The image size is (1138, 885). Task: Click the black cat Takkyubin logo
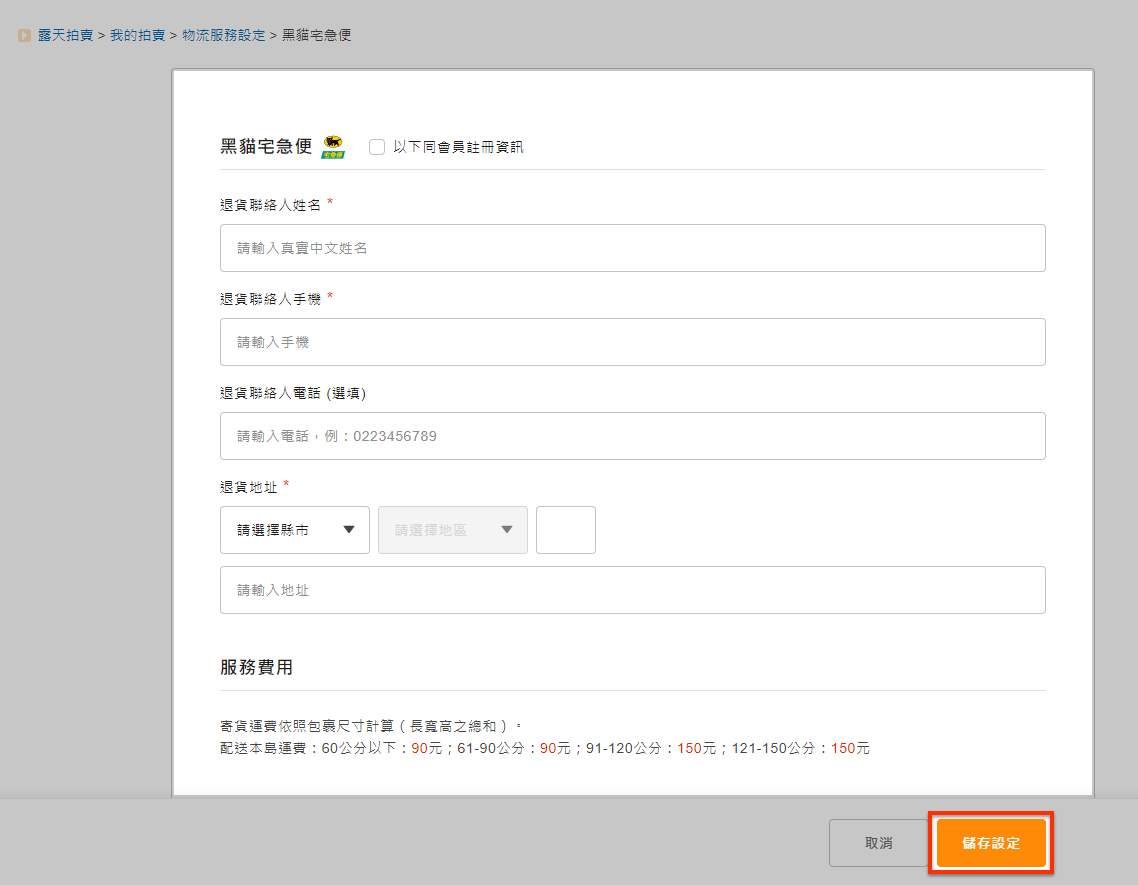point(332,147)
